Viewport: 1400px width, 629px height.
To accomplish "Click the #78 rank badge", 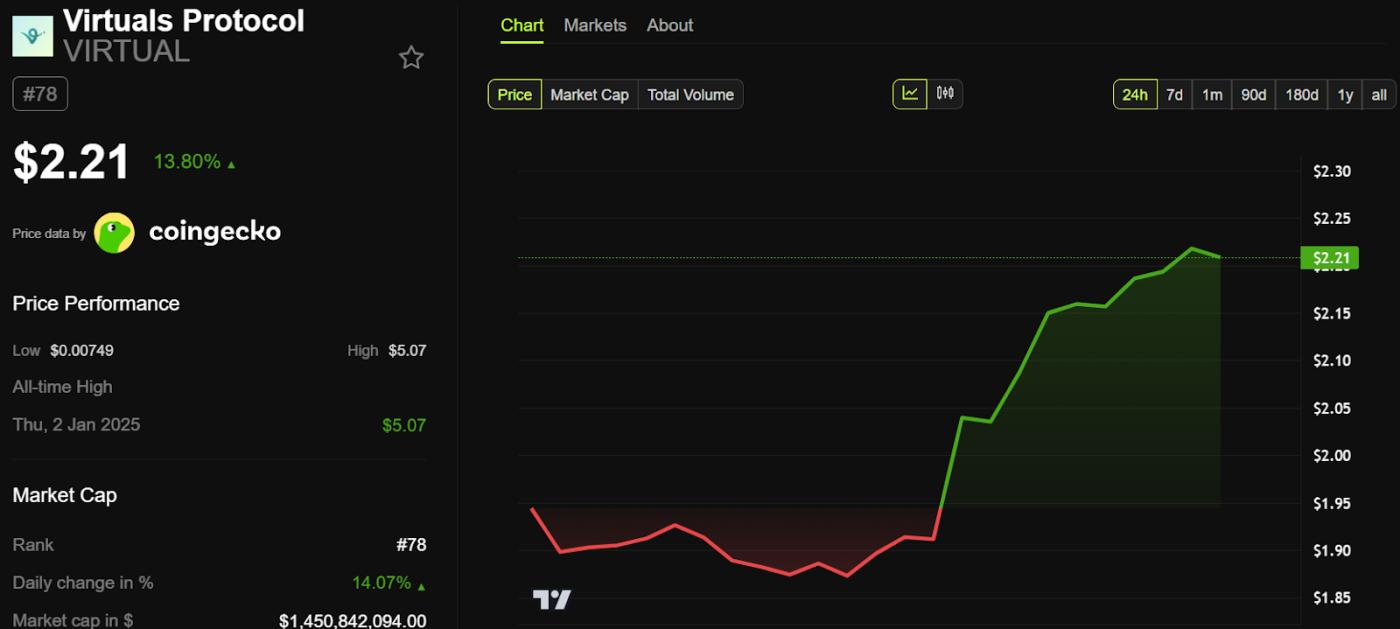I will (x=39, y=93).
